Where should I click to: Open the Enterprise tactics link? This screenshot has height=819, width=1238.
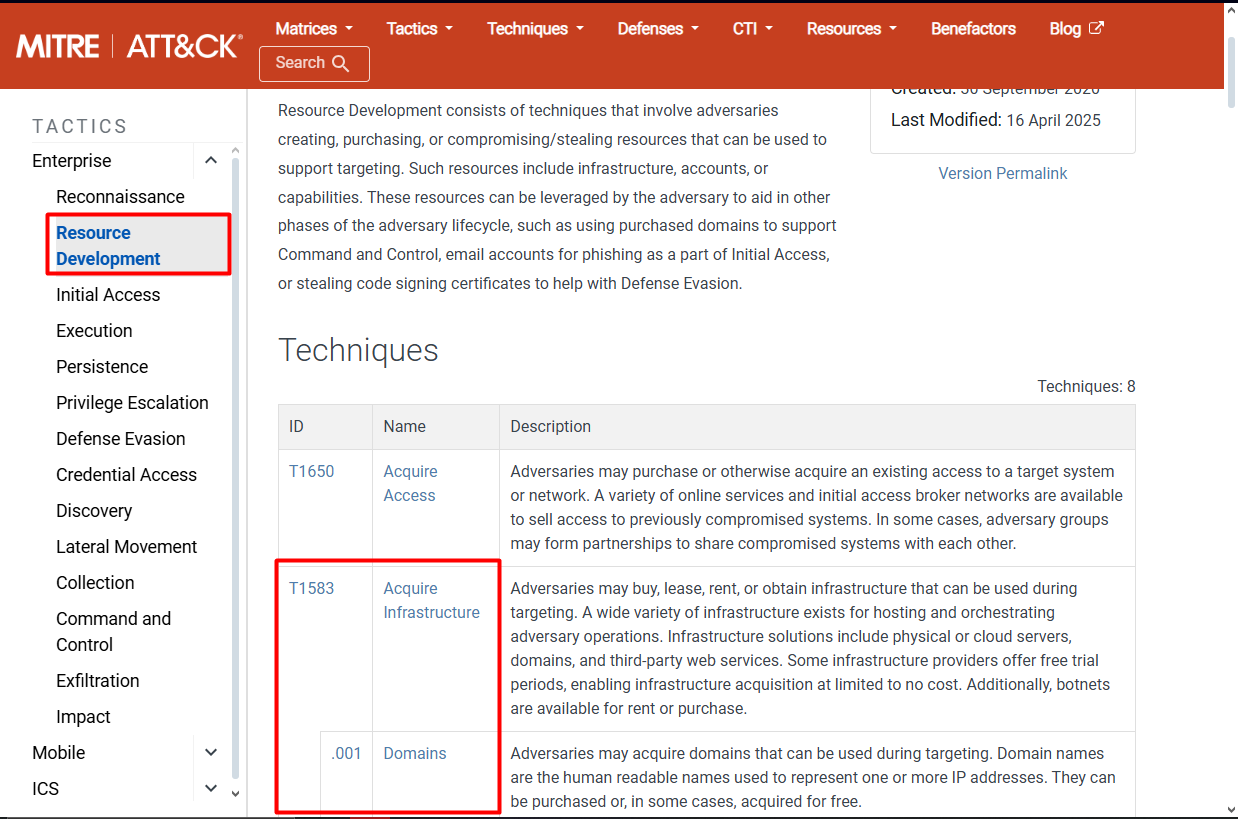point(72,161)
